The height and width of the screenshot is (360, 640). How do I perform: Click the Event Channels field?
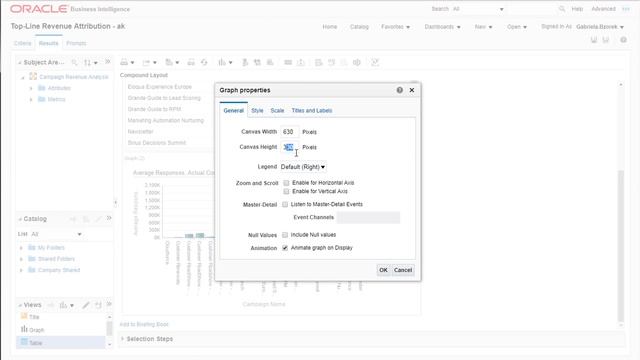pos(368,218)
